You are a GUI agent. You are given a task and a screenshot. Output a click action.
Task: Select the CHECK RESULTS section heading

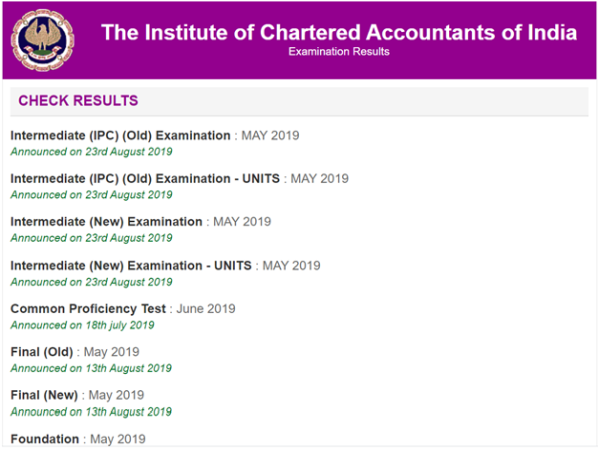78,101
